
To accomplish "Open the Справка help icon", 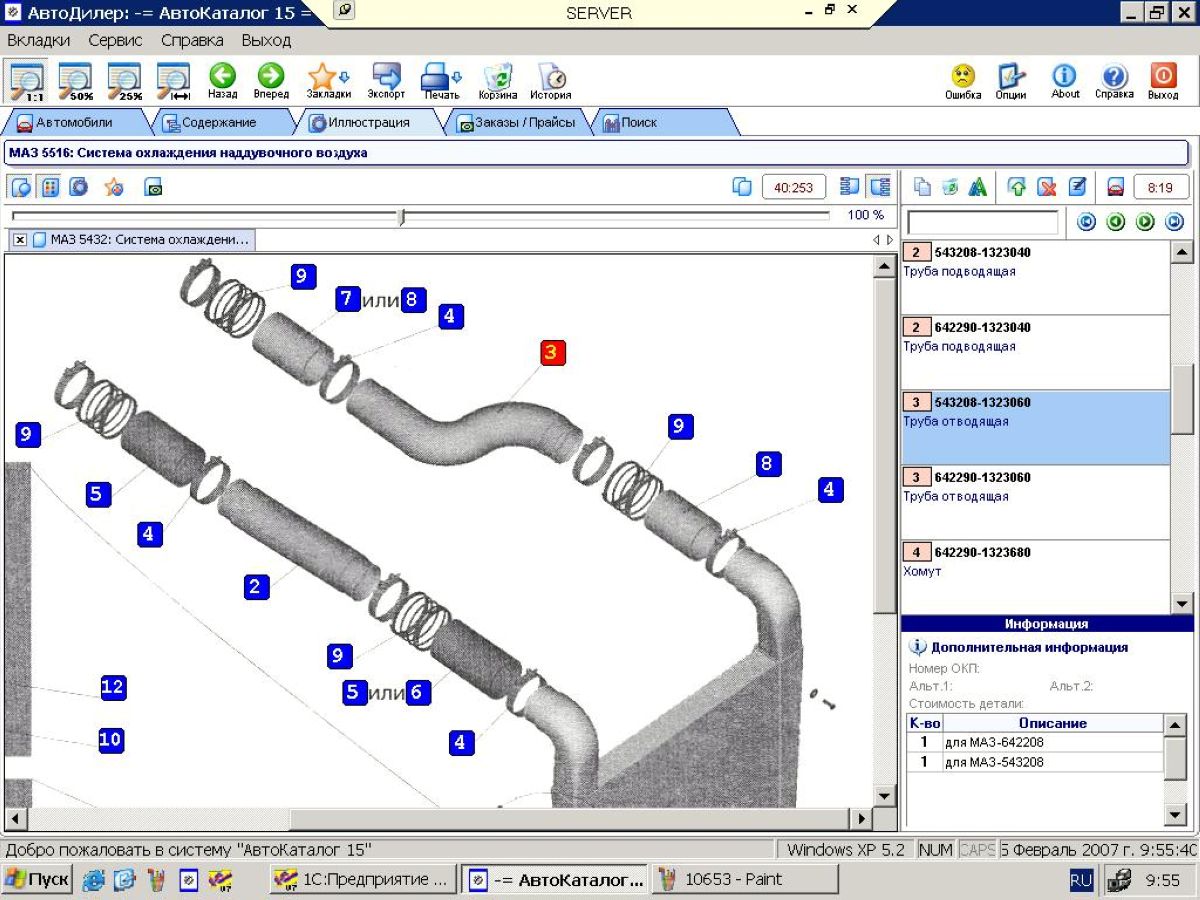I will [x=1114, y=80].
